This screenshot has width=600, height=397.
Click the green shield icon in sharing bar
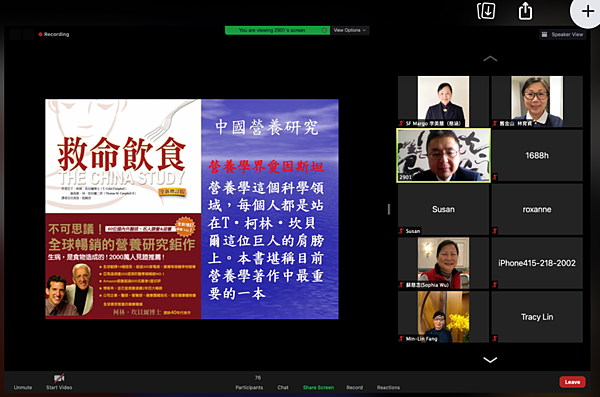(x=324, y=30)
